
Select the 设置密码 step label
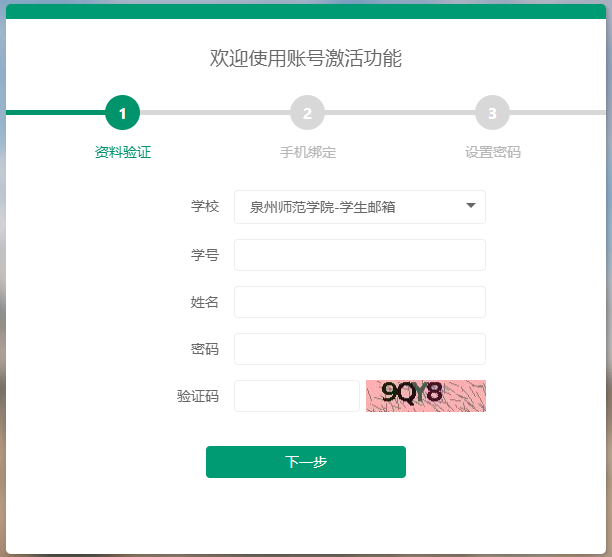click(492, 153)
